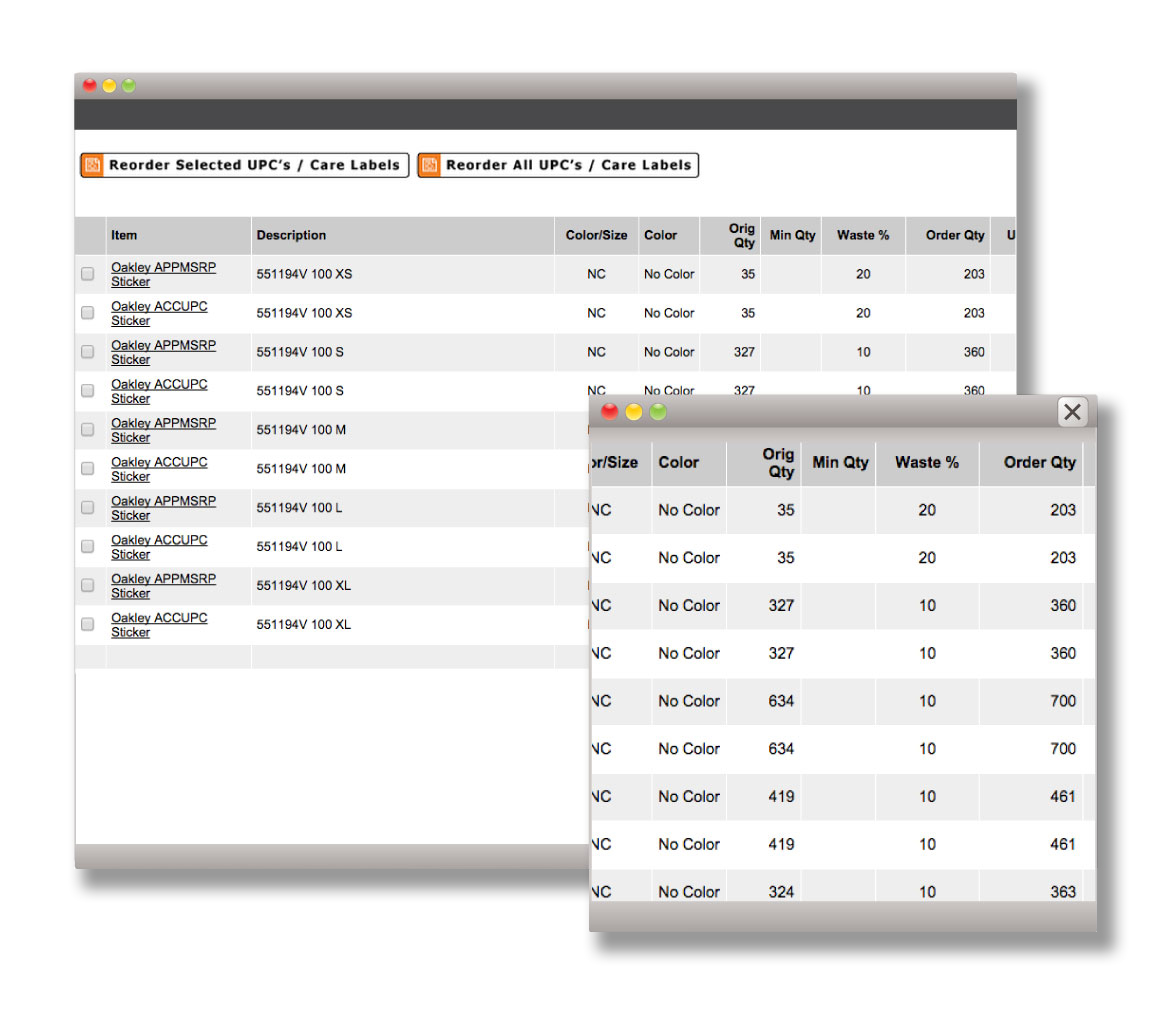The width and height of the screenshot is (1170, 1012).
Task: Click Reorder Selected UPC's / Care Labels button
Action: click(x=245, y=165)
